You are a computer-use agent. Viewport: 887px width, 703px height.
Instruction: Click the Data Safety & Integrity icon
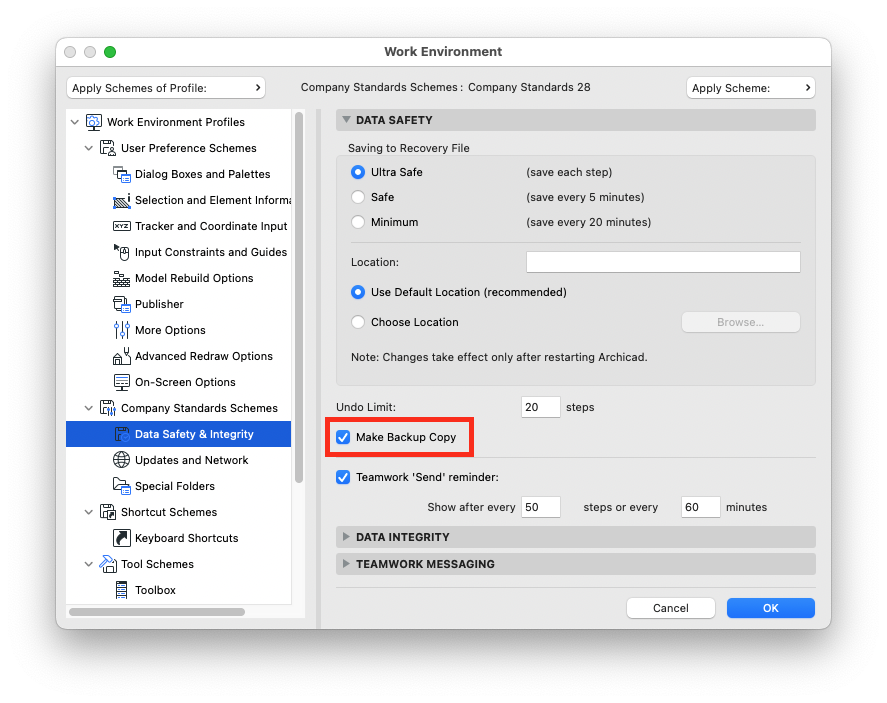click(x=122, y=434)
